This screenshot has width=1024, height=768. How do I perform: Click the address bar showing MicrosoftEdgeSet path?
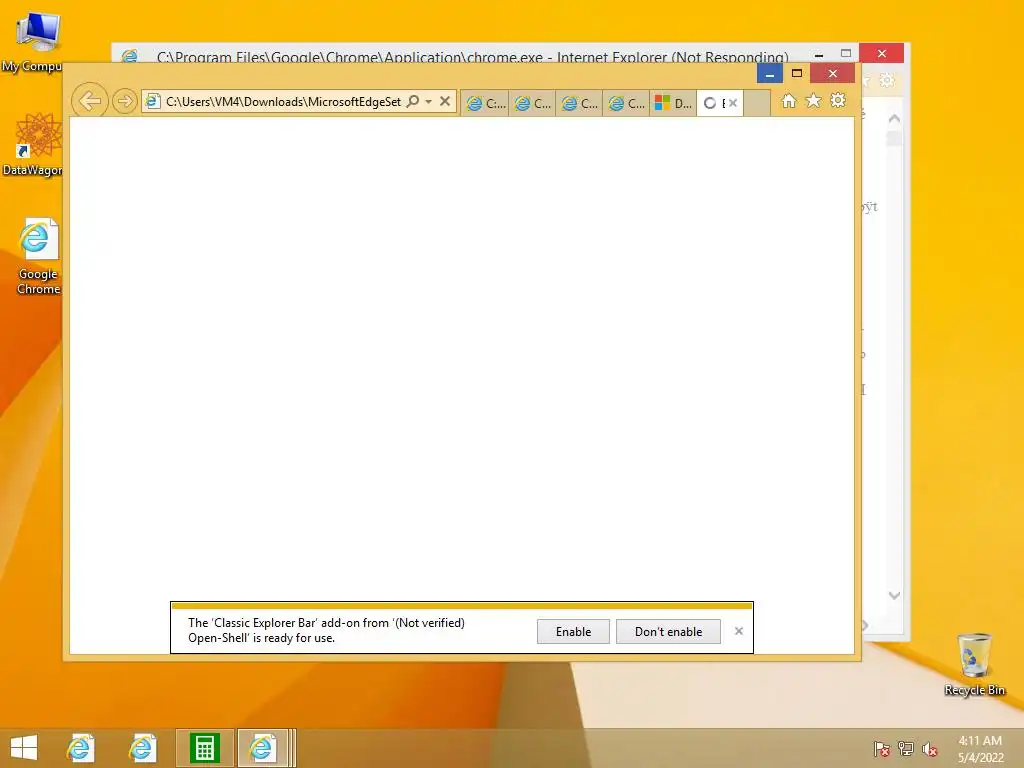282,101
